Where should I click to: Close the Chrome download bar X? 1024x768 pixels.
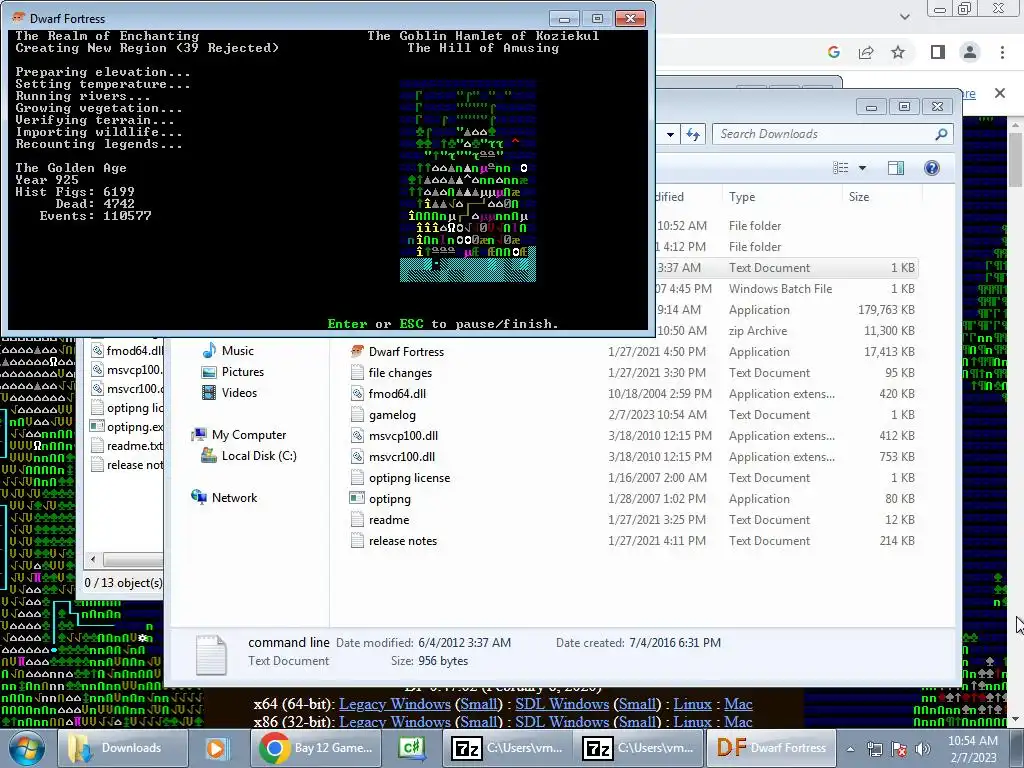(x=1000, y=93)
